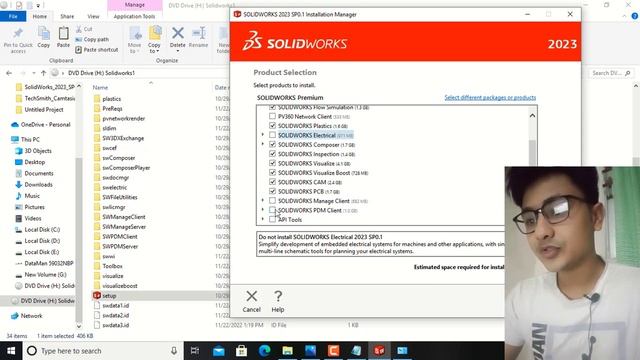
Task: Sort files by Name column header
Action: click(x=100, y=87)
